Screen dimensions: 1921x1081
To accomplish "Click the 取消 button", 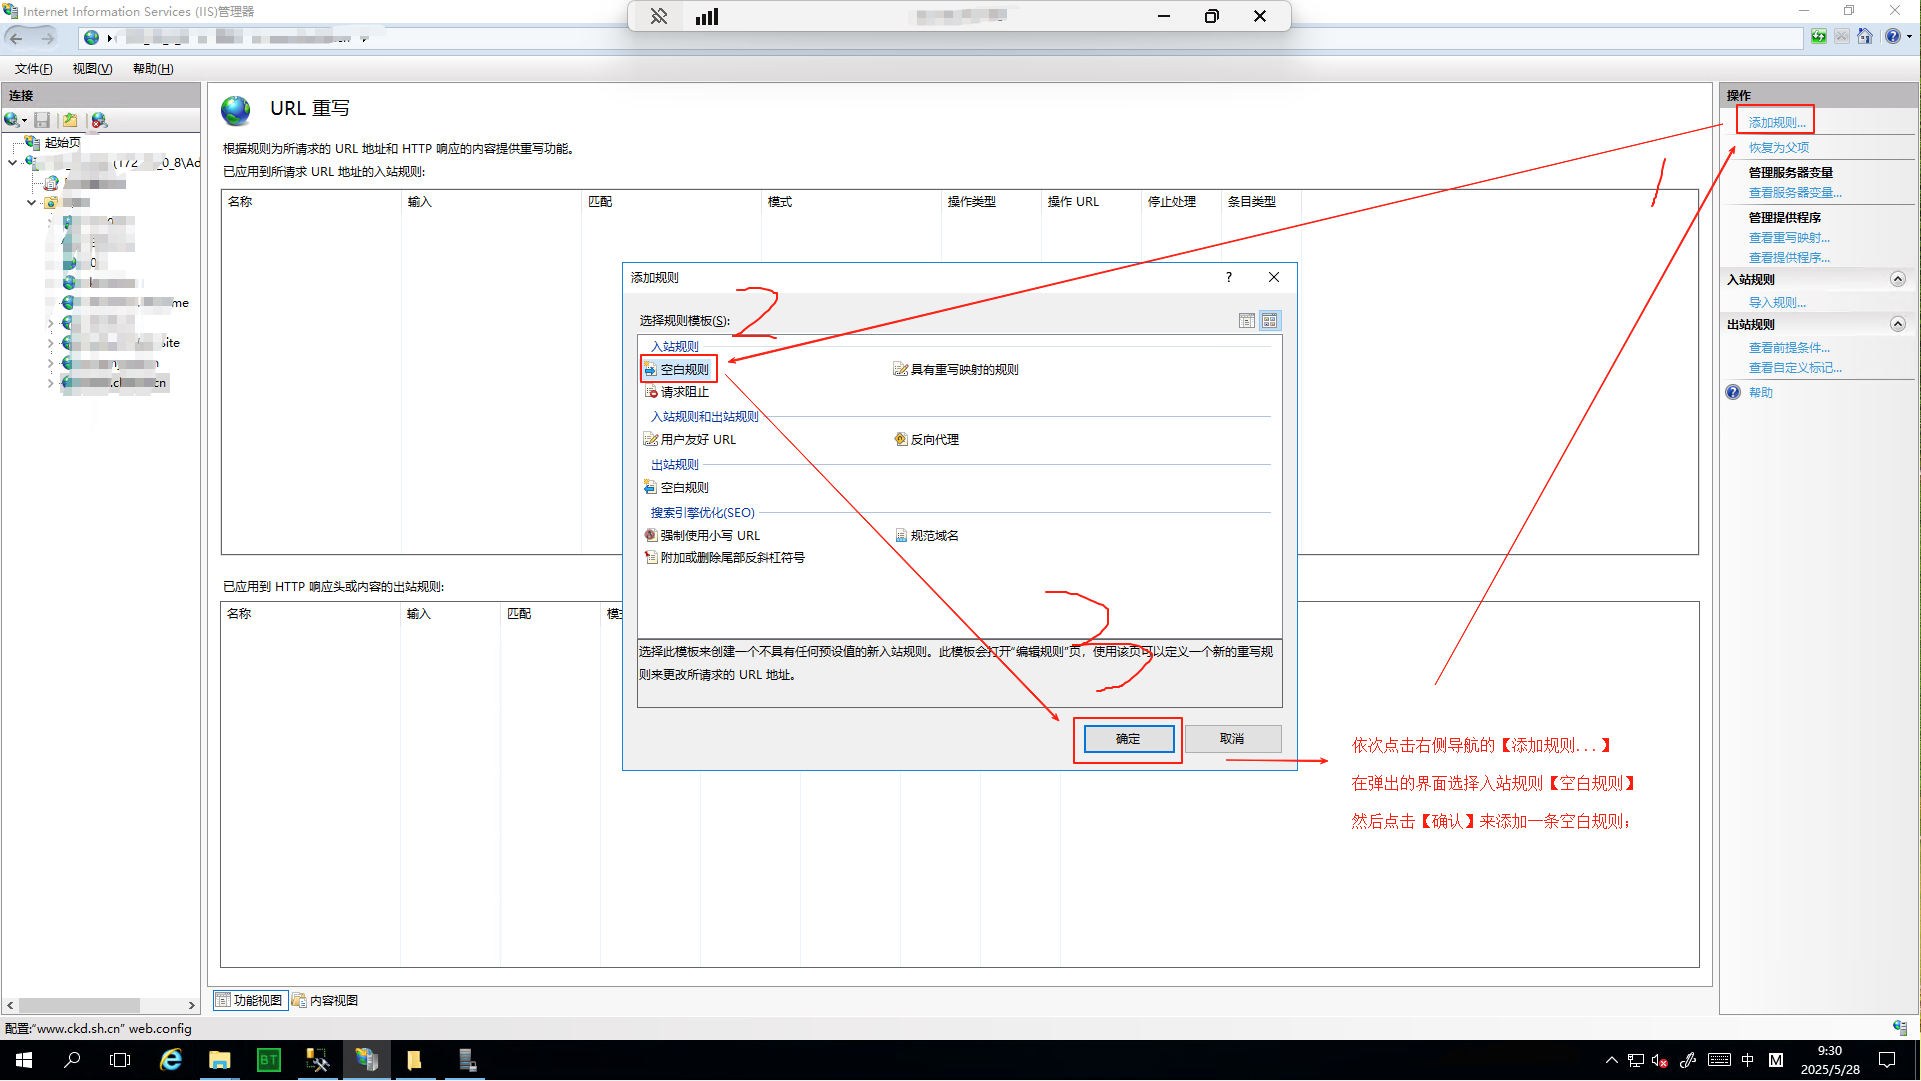I will click(x=1232, y=739).
